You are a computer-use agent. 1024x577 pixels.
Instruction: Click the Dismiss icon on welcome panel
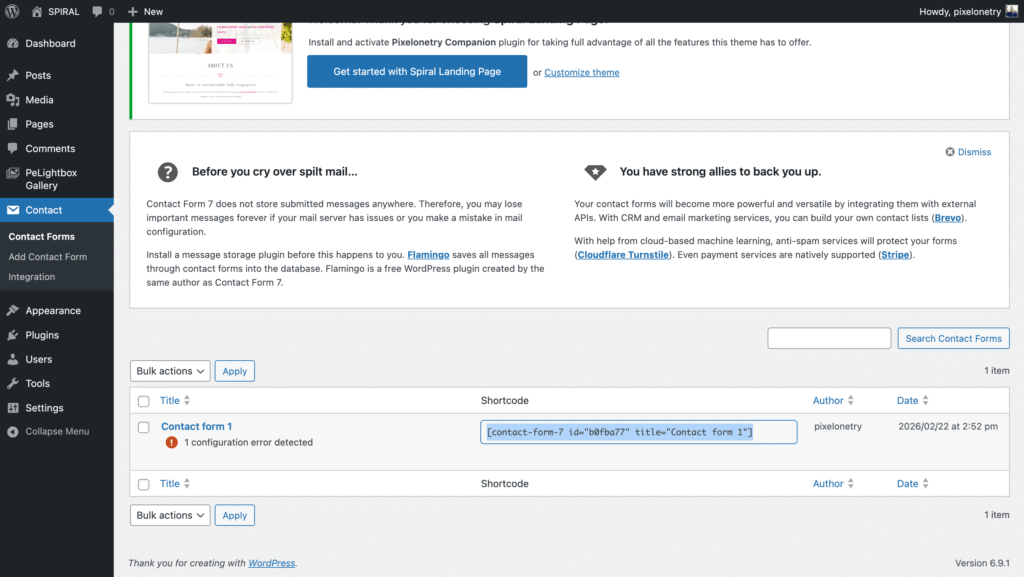pyautogui.click(x=950, y=152)
